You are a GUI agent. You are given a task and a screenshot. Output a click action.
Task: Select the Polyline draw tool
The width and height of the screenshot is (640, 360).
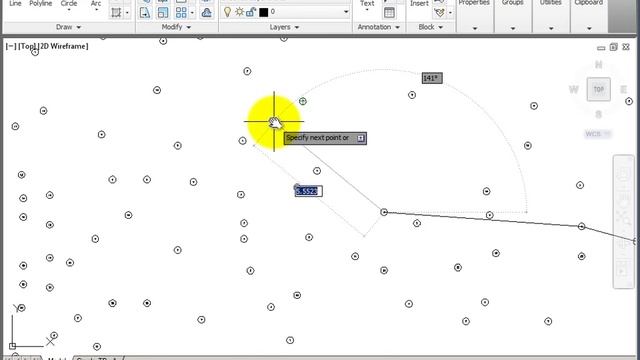[x=40, y=4]
